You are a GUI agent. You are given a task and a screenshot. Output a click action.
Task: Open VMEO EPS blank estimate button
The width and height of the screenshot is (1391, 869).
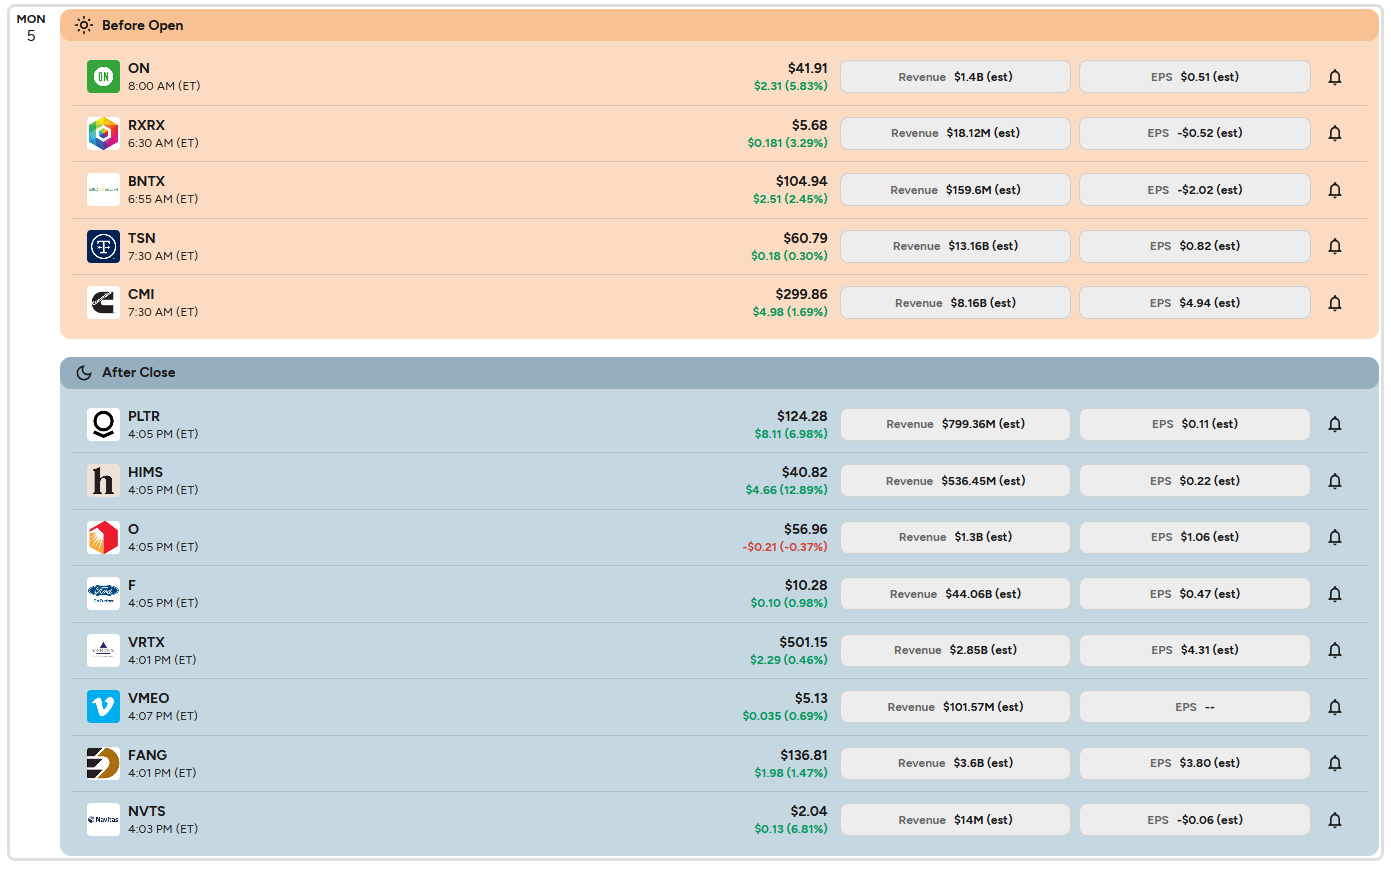pos(1195,707)
